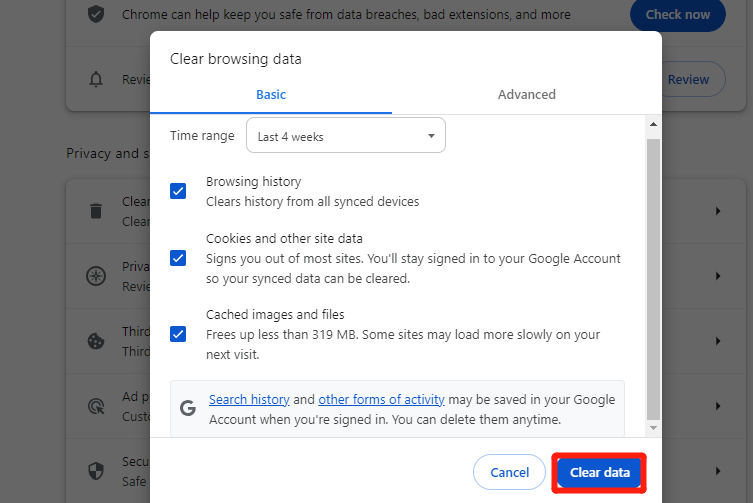753x503 pixels.
Task: Click the dialog scrollbar down arrow
Action: coord(653,427)
